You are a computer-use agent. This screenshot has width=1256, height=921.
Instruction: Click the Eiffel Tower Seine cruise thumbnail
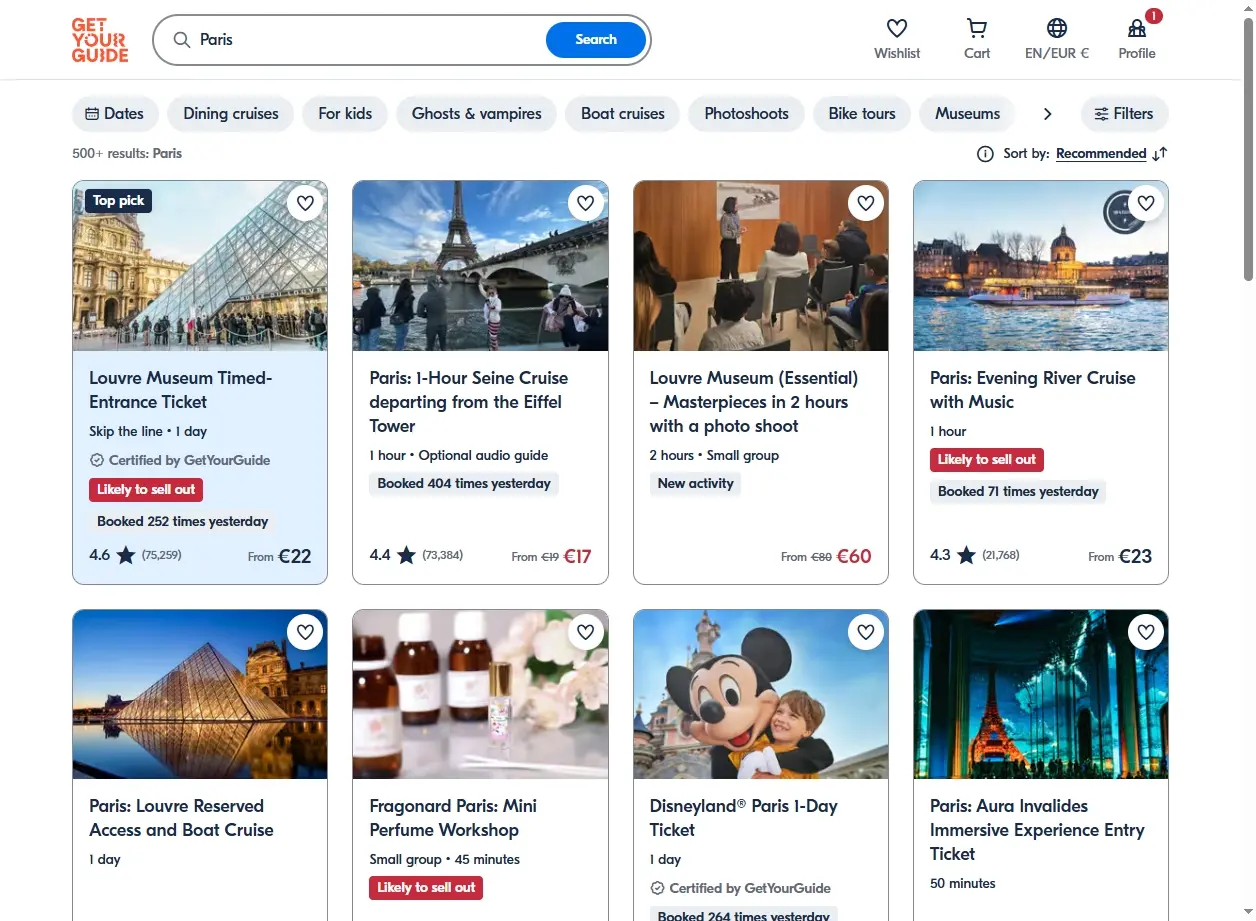click(x=480, y=266)
